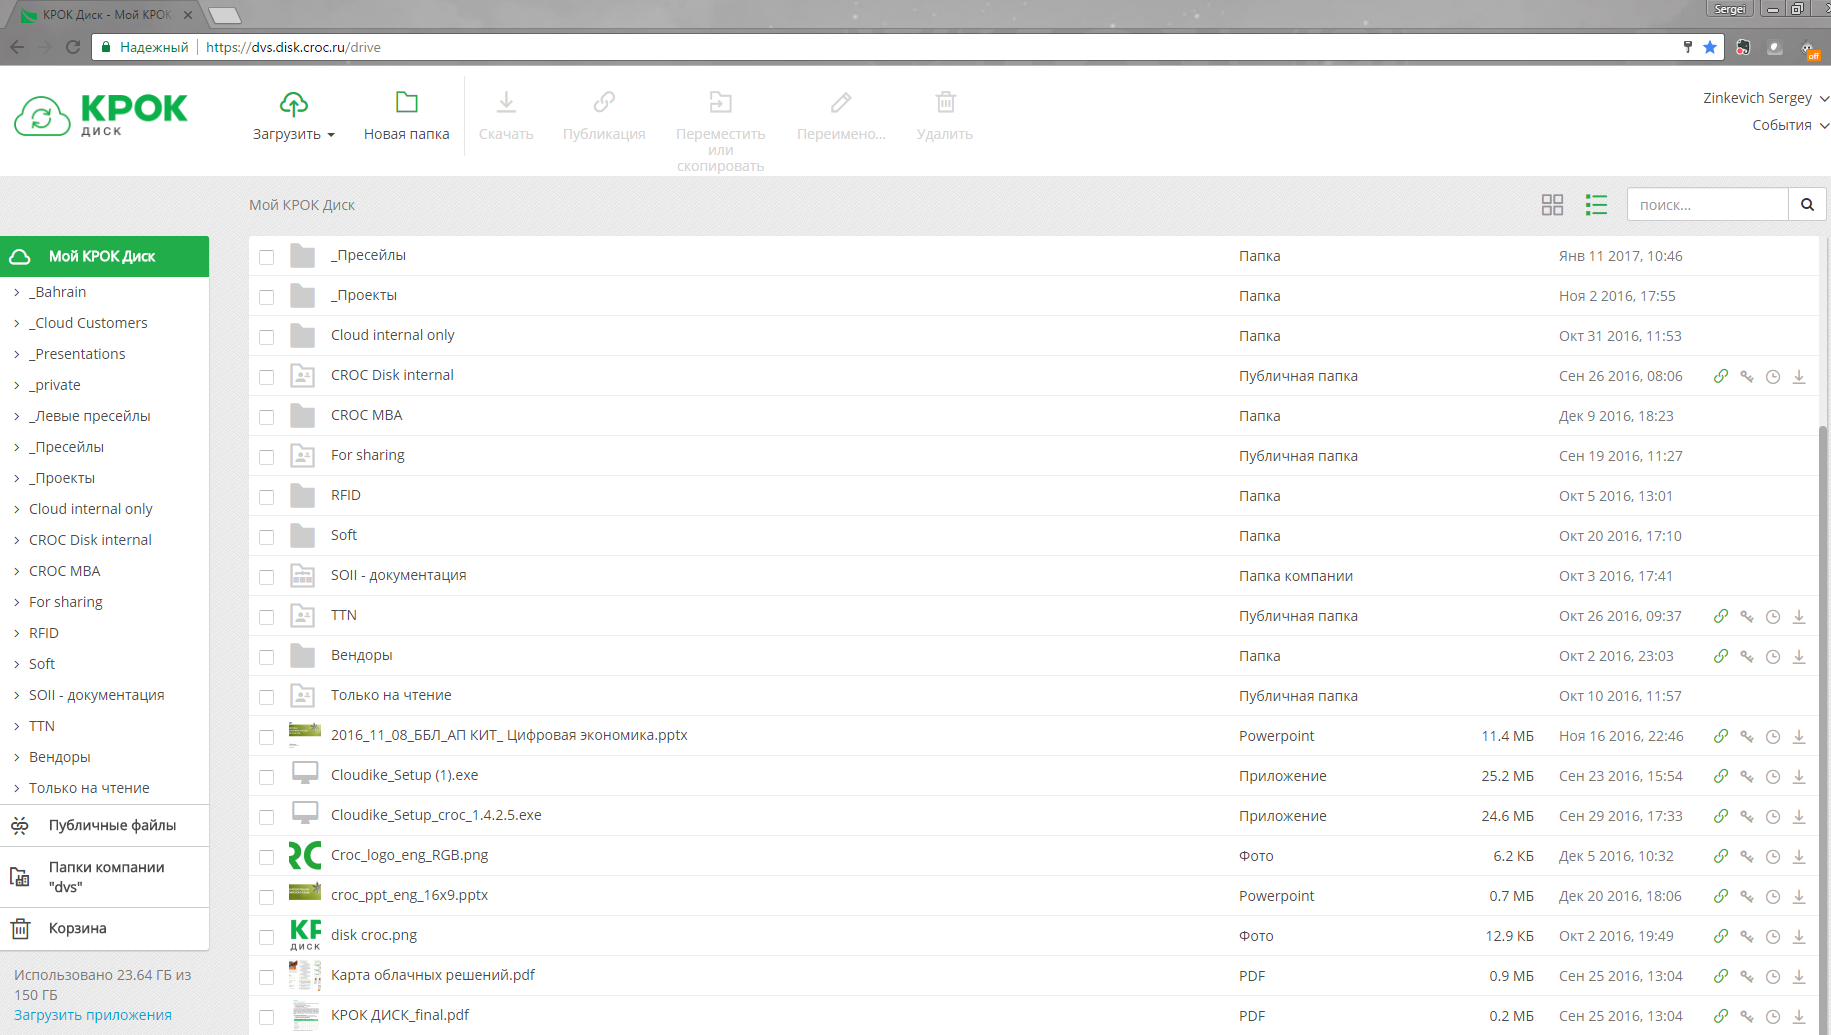Open the Корзина trash section
The width and height of the screenshot is (1831, 1035).
[x=104, y=928]
